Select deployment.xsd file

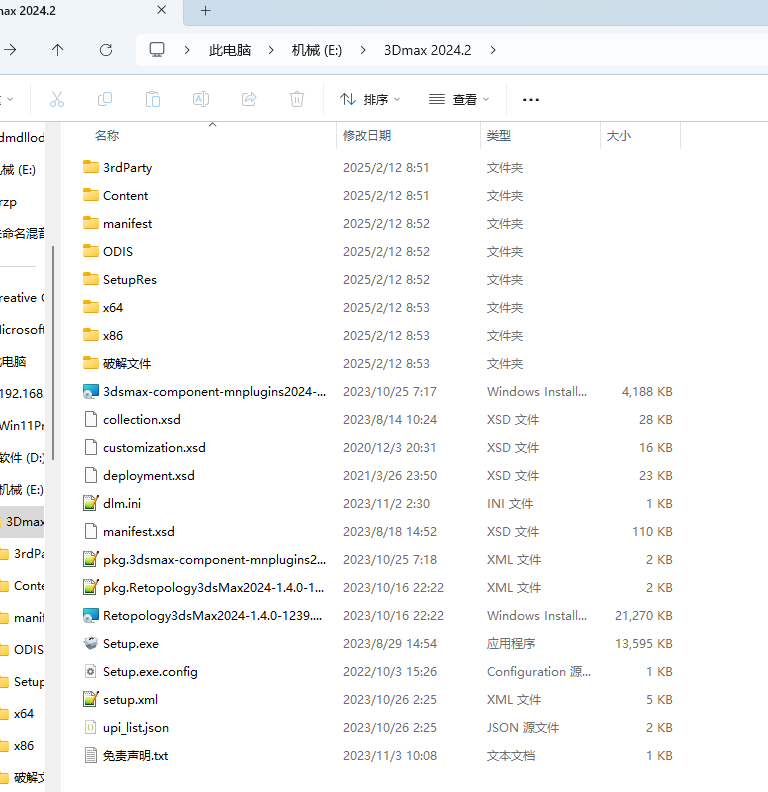138,476
